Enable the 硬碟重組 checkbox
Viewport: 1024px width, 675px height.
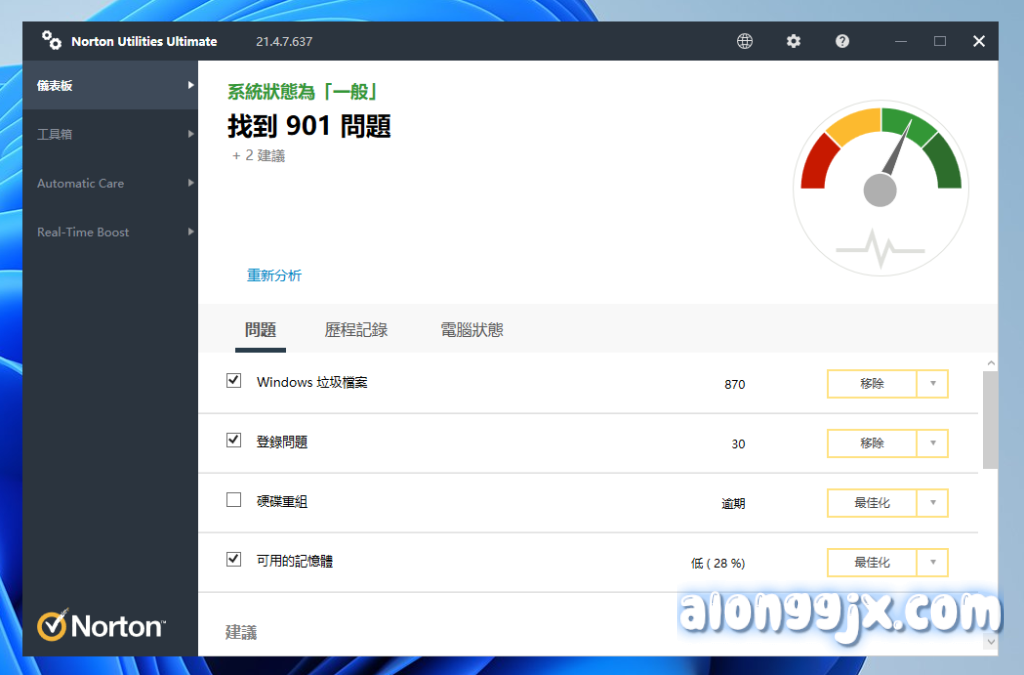tap(234, 500)
